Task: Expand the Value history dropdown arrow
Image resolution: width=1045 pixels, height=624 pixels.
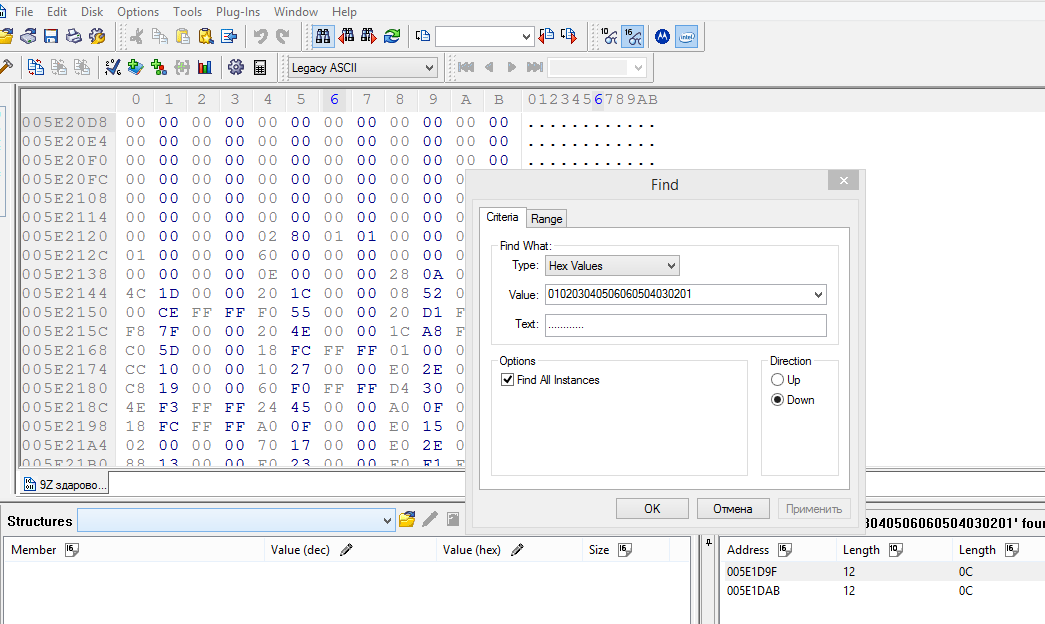Action: click(x=819, y=295)
